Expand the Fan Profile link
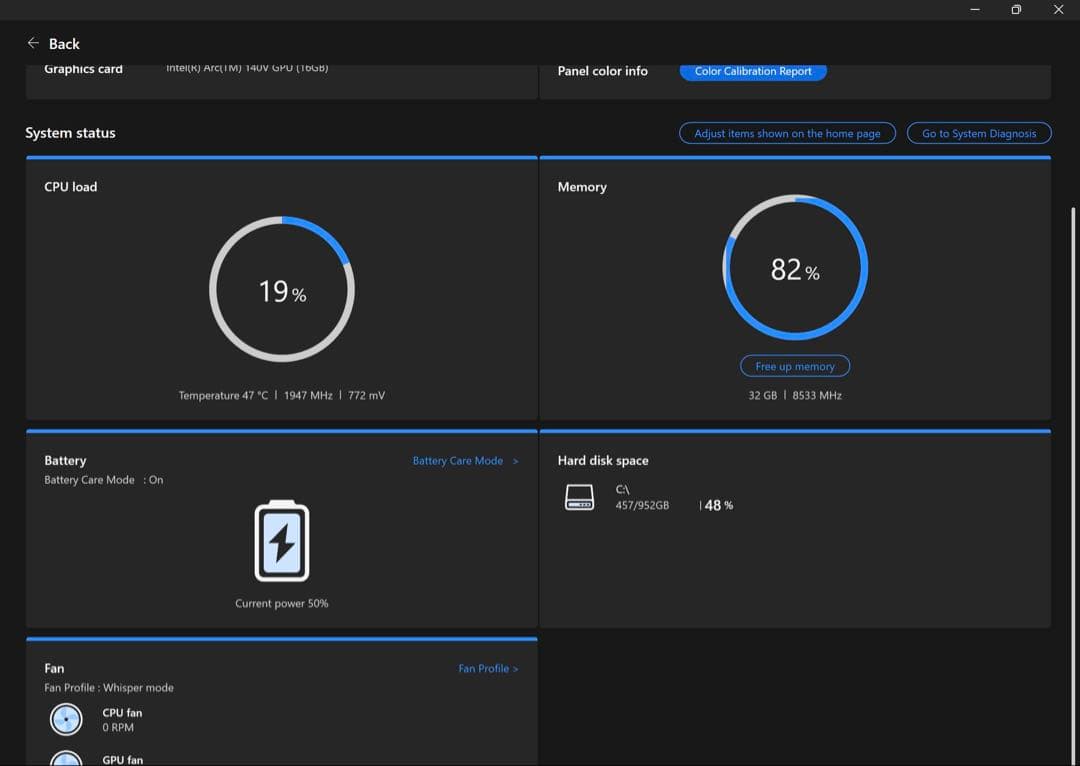The height and width of the screenshot is (766, 1080). point(488,668)
